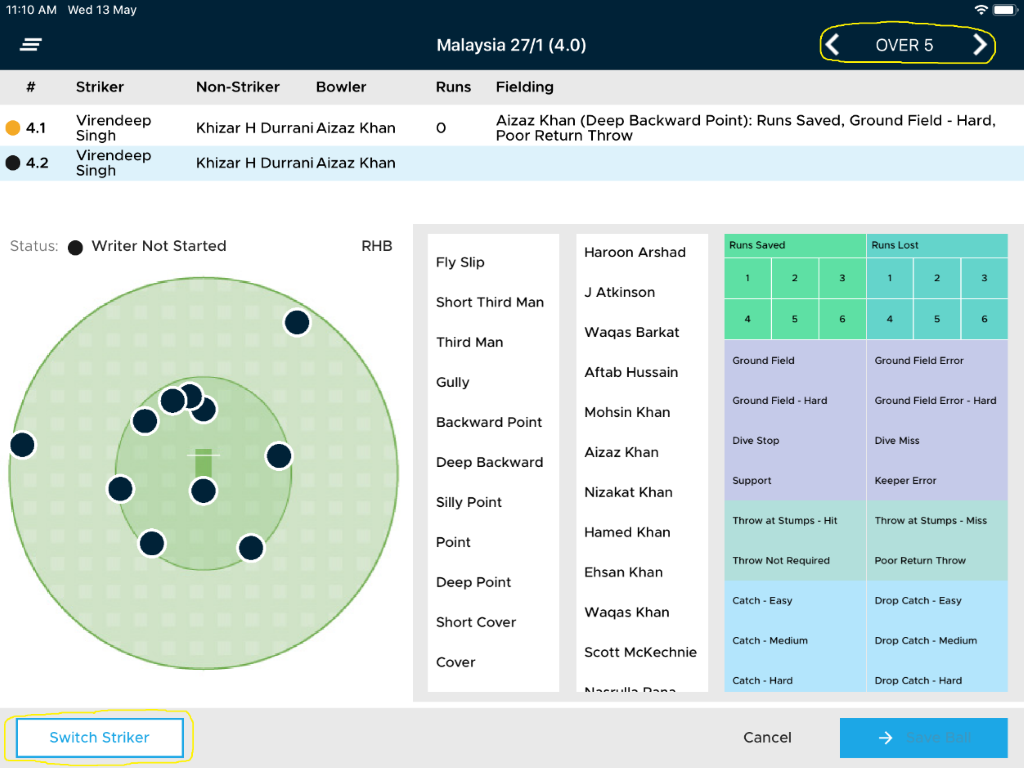This screenshot has height=768, width=1024.
Task: Toggle Poor Return Throw option
Action: click(920, 560)
